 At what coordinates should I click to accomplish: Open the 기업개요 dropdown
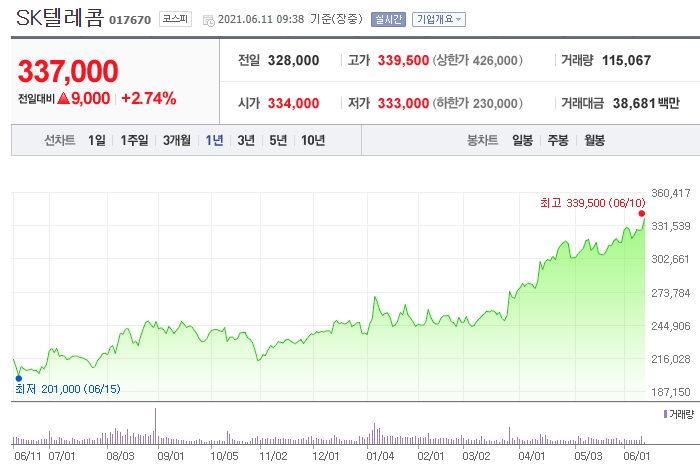click(438, 19)
